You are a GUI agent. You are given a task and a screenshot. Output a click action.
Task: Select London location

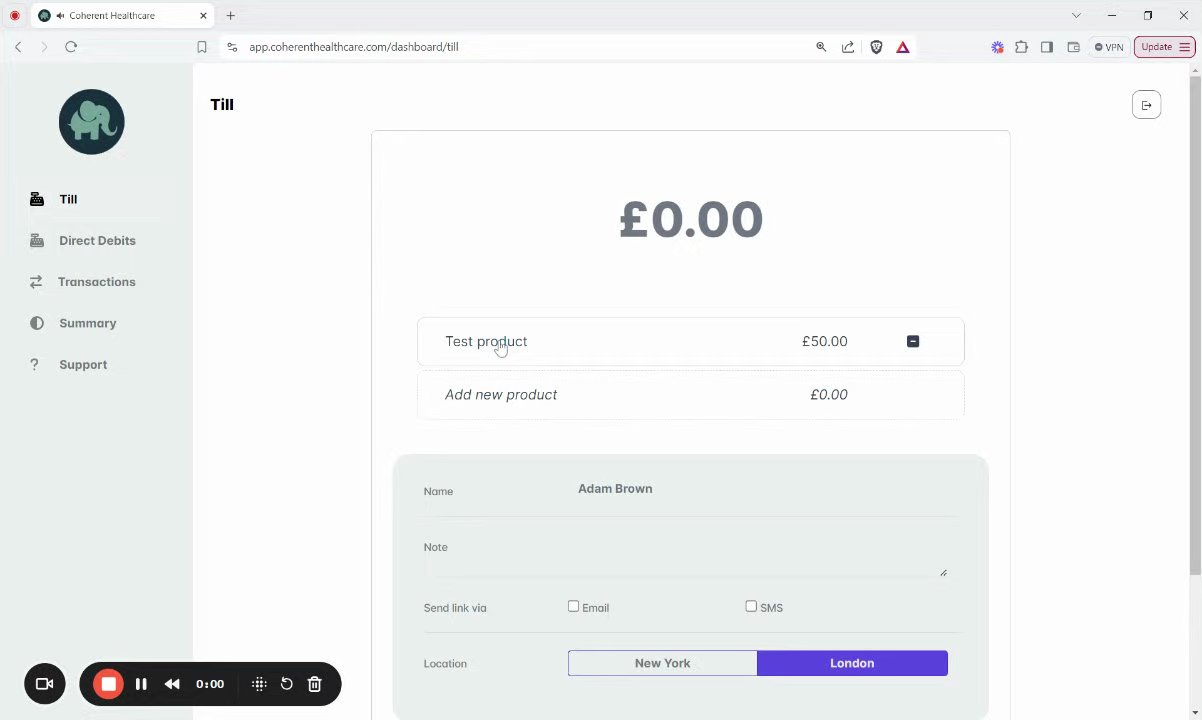click(852, 663)
